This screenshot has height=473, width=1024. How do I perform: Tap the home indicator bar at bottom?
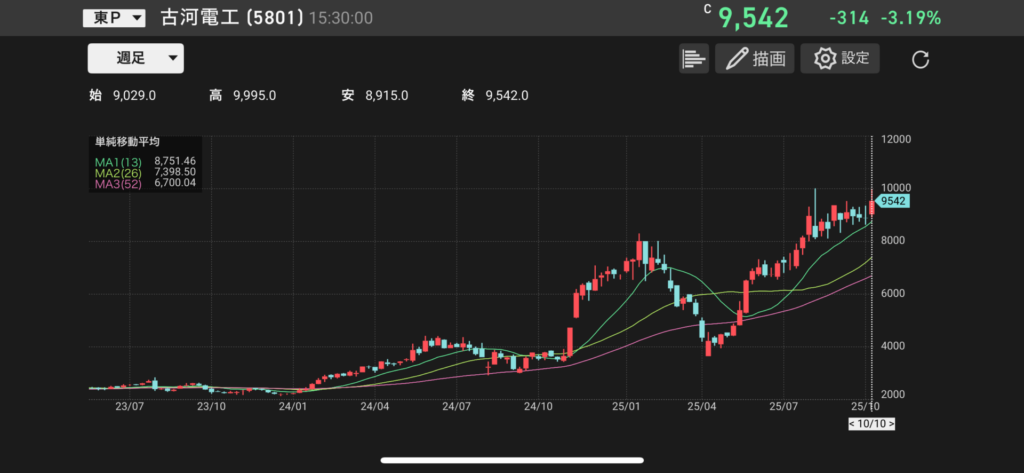pos(511,461)
